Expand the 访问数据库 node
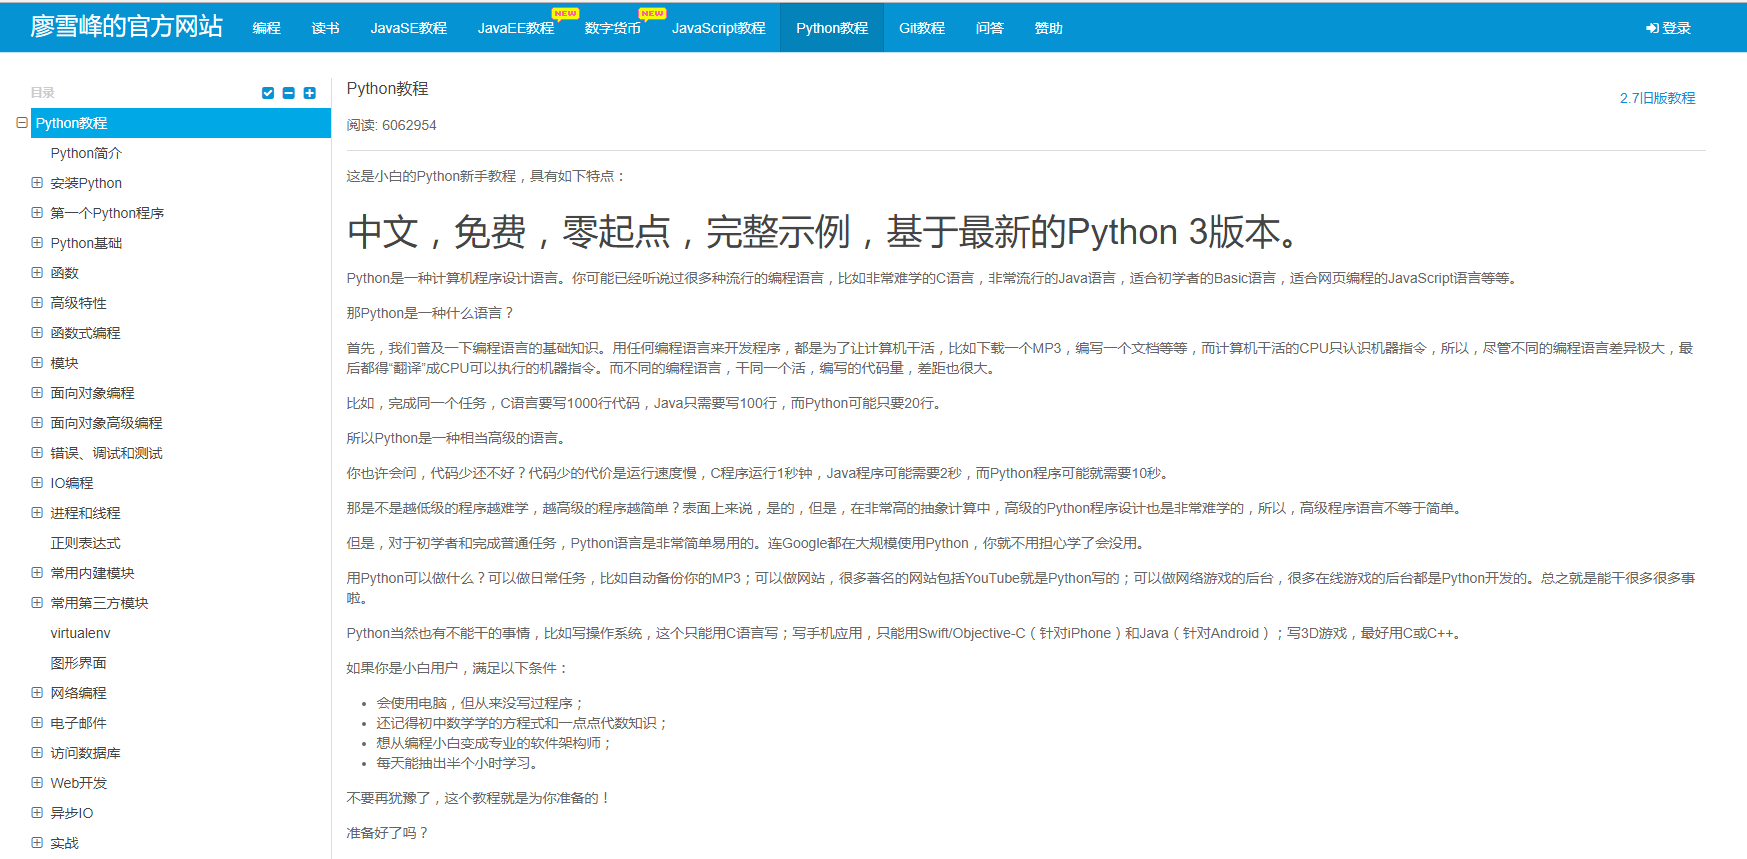 [x=37, y=753]
